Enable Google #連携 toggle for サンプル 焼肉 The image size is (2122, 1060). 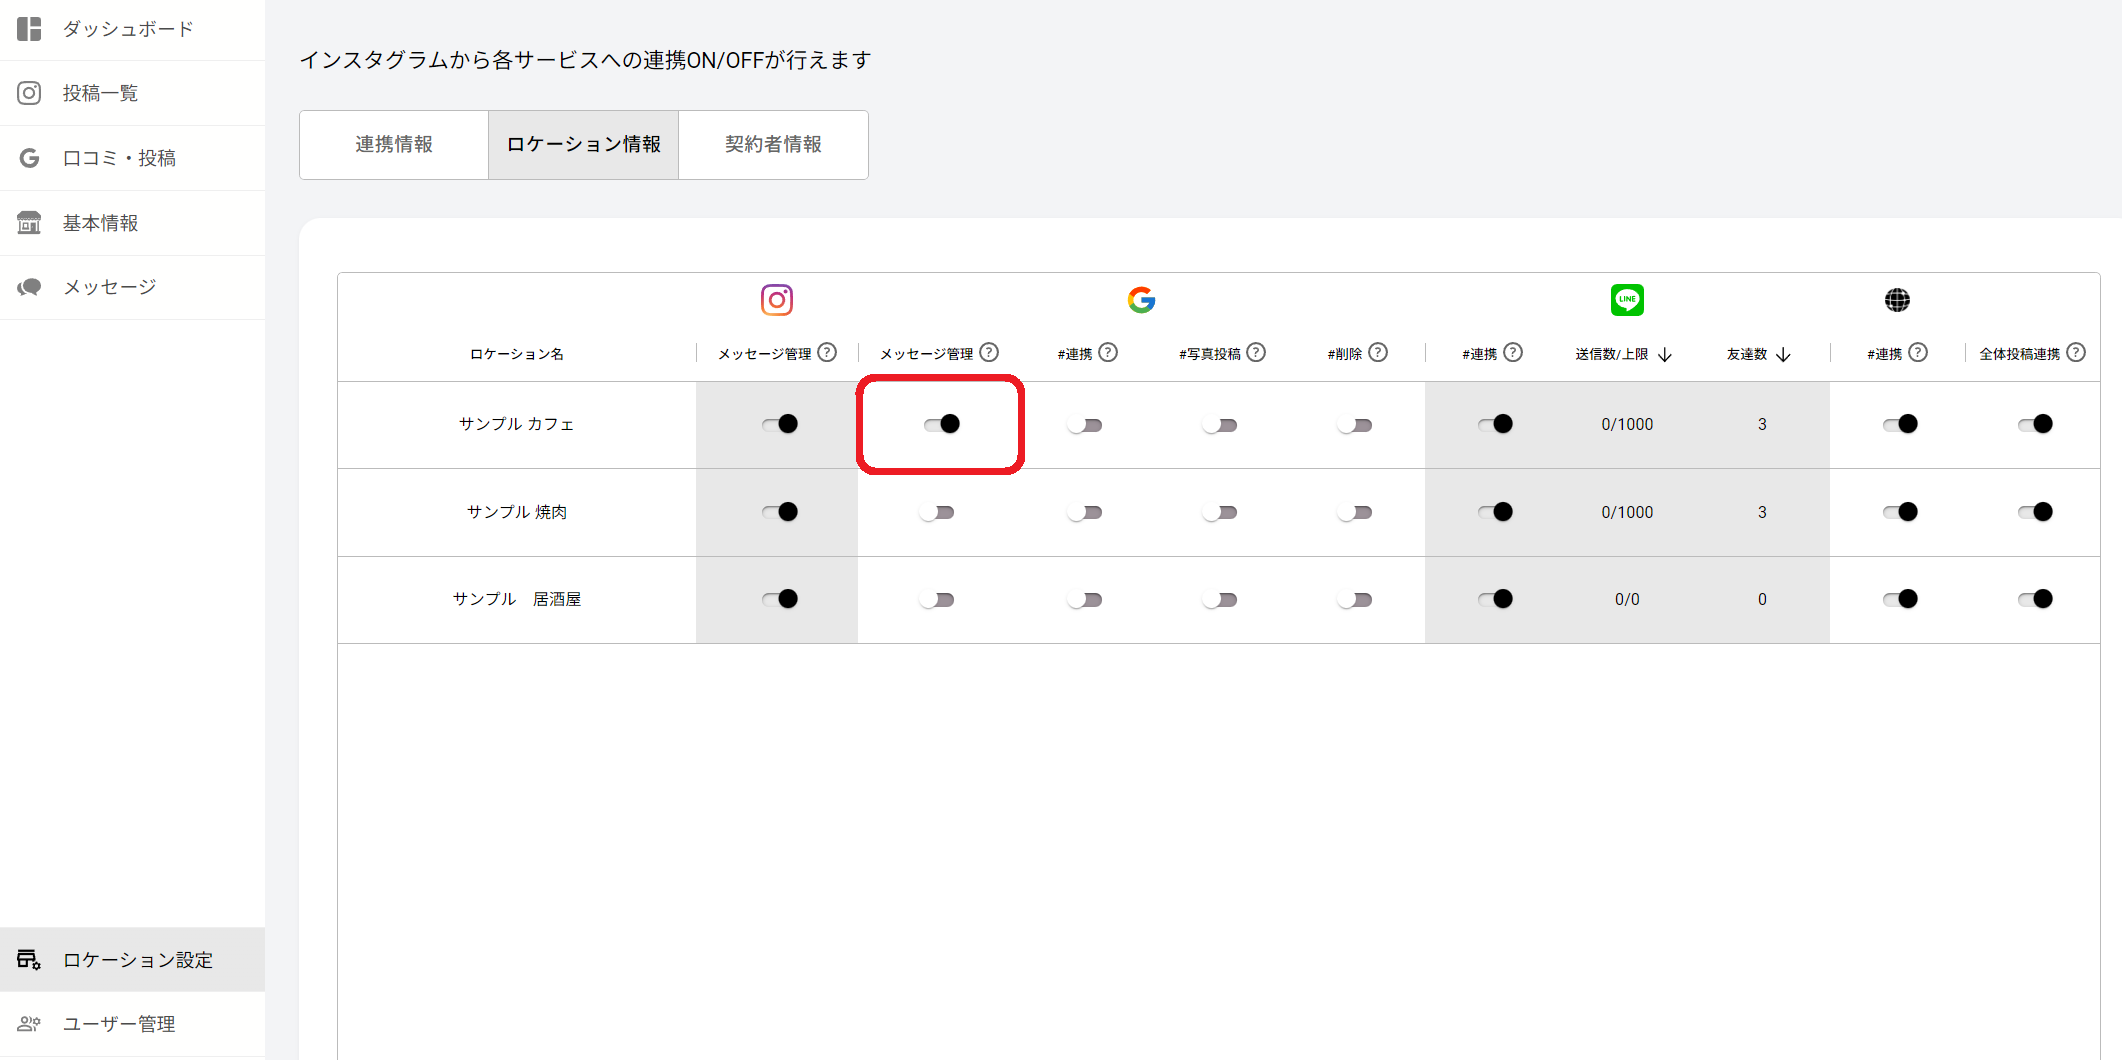coord(1084,512)
